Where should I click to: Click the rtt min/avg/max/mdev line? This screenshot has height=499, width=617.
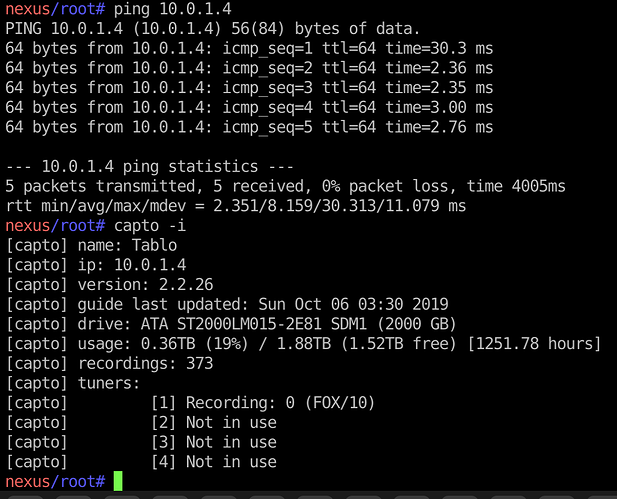[236, 206]
